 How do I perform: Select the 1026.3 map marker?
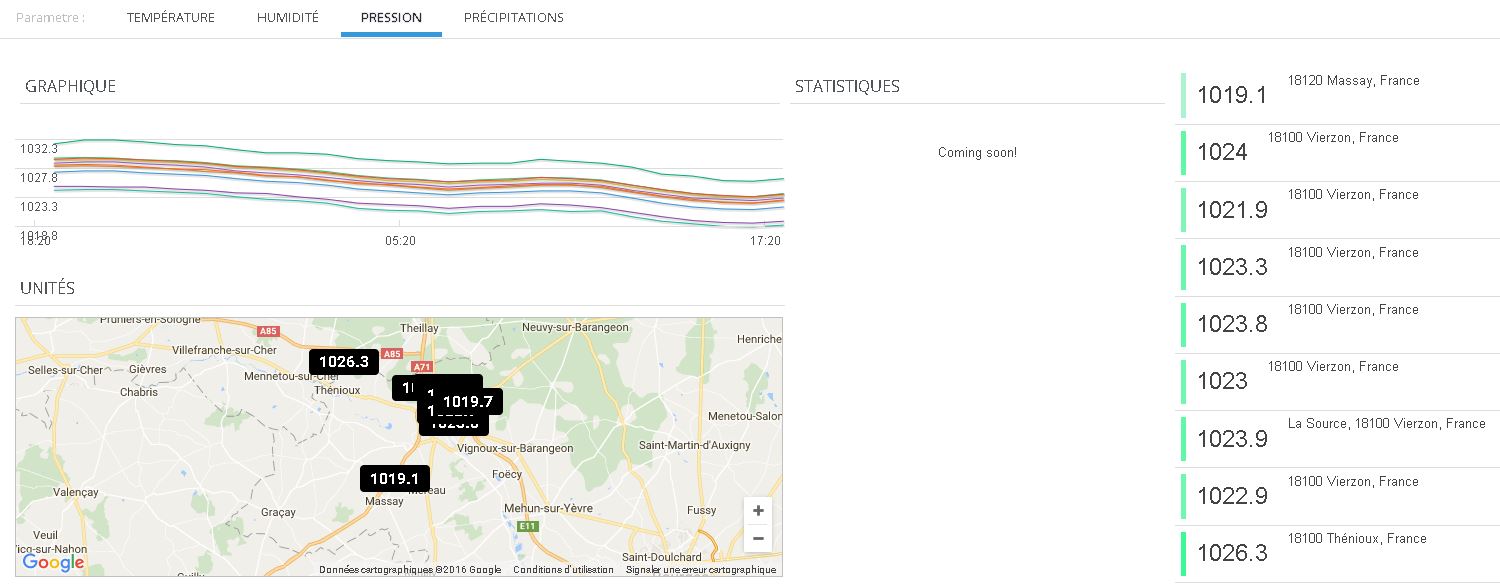pos(344,362)
